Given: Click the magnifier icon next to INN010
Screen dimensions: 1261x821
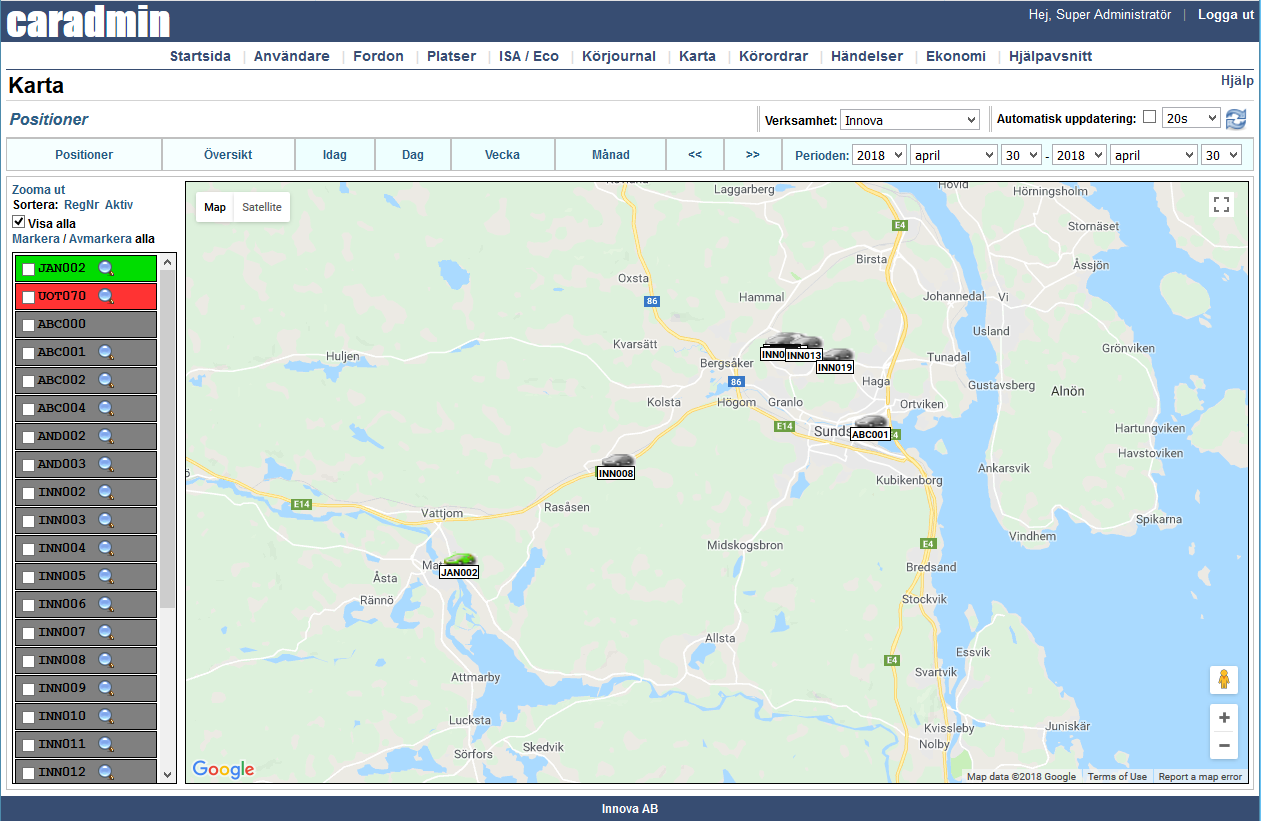Looking at the screenshot, I should point(106,716).
